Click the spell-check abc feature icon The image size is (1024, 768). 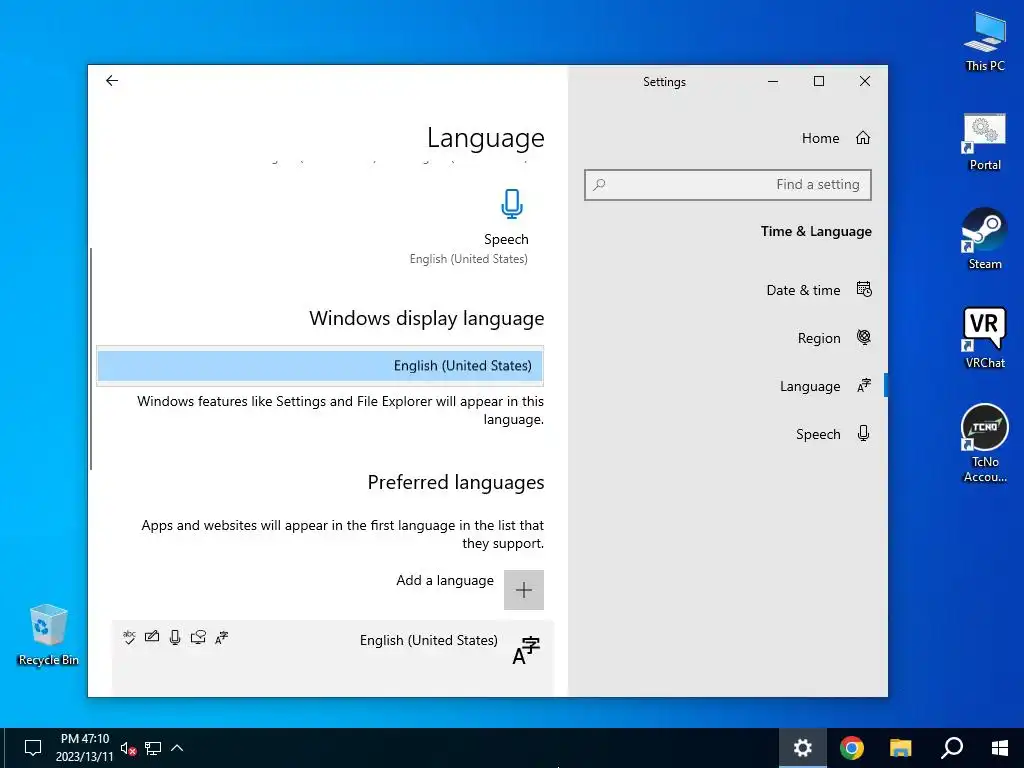tap(129, 637)
